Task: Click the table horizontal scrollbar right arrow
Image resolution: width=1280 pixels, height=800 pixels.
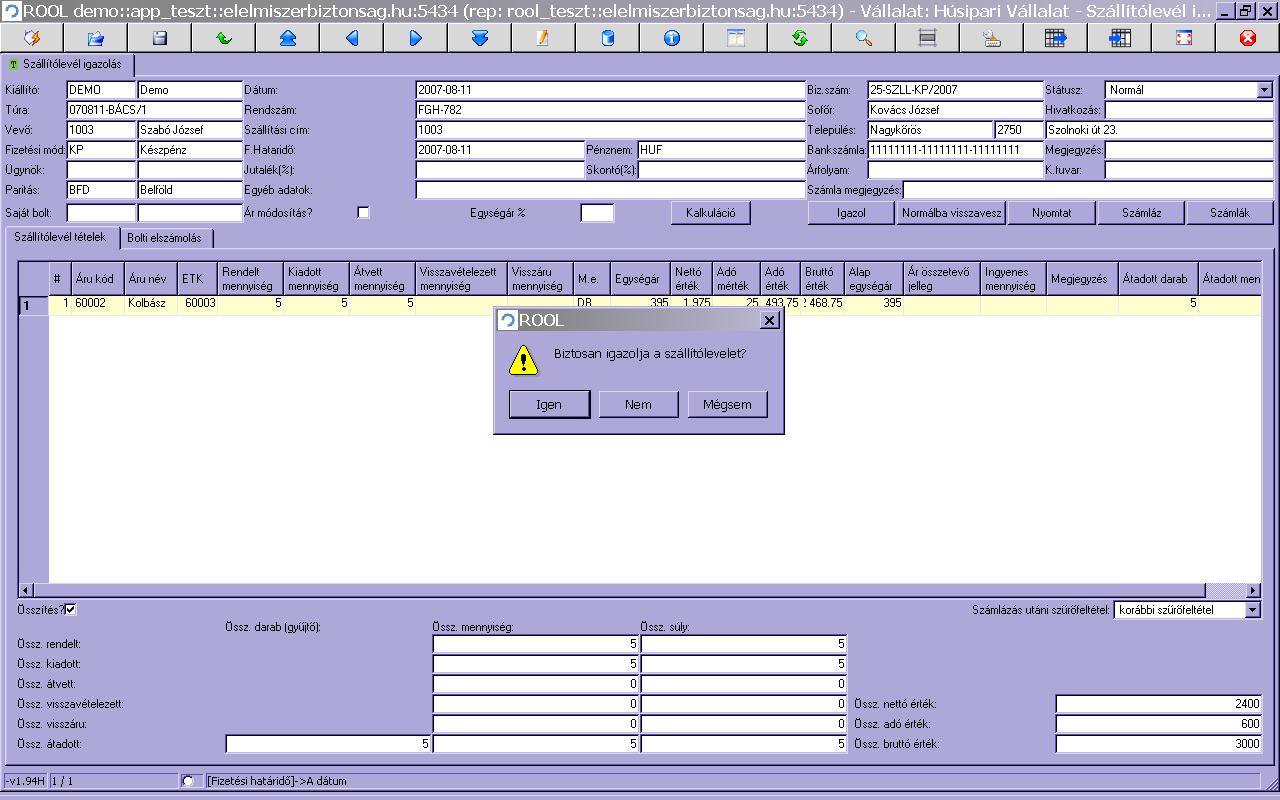Action: (1253, 590)
